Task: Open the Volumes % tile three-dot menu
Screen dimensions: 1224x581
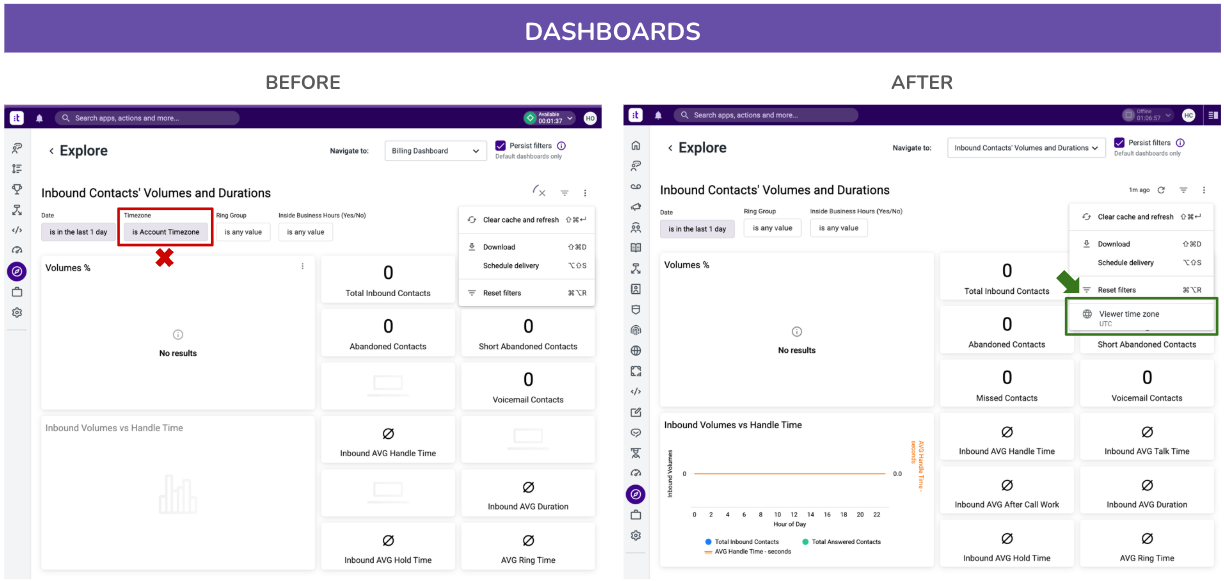Action: 303,266
